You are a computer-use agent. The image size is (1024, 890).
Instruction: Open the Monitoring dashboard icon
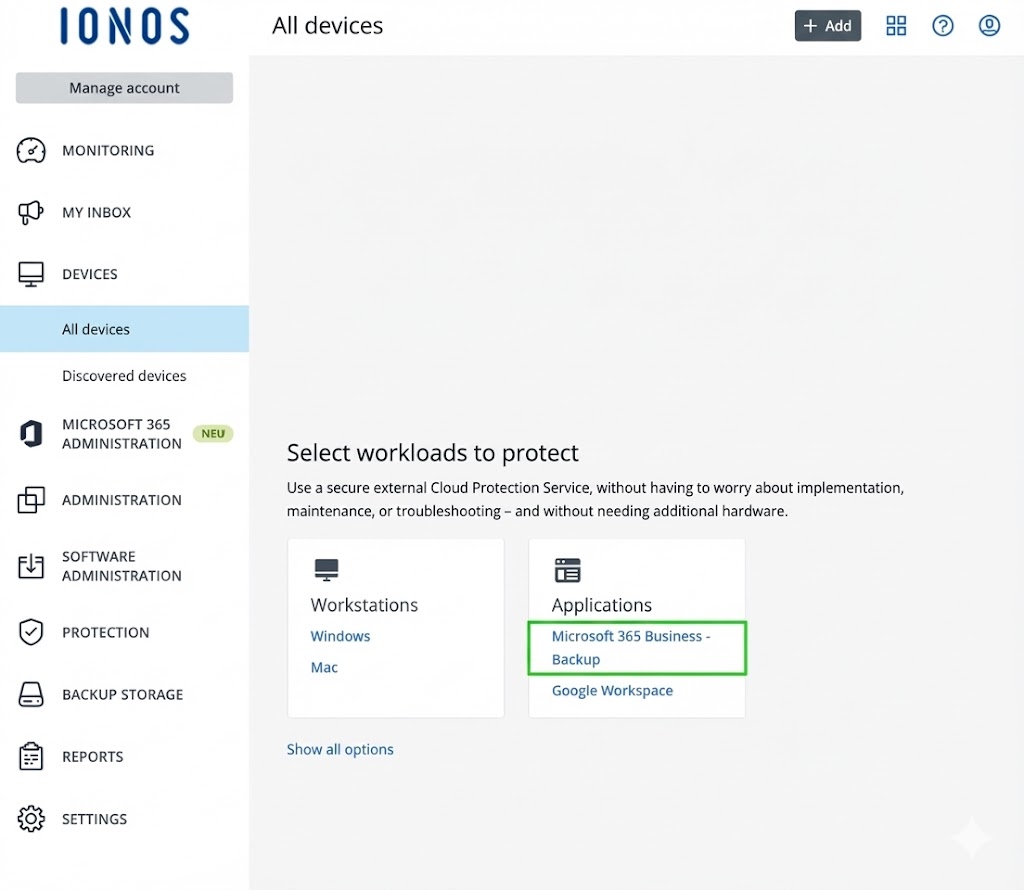pos(31,150)
